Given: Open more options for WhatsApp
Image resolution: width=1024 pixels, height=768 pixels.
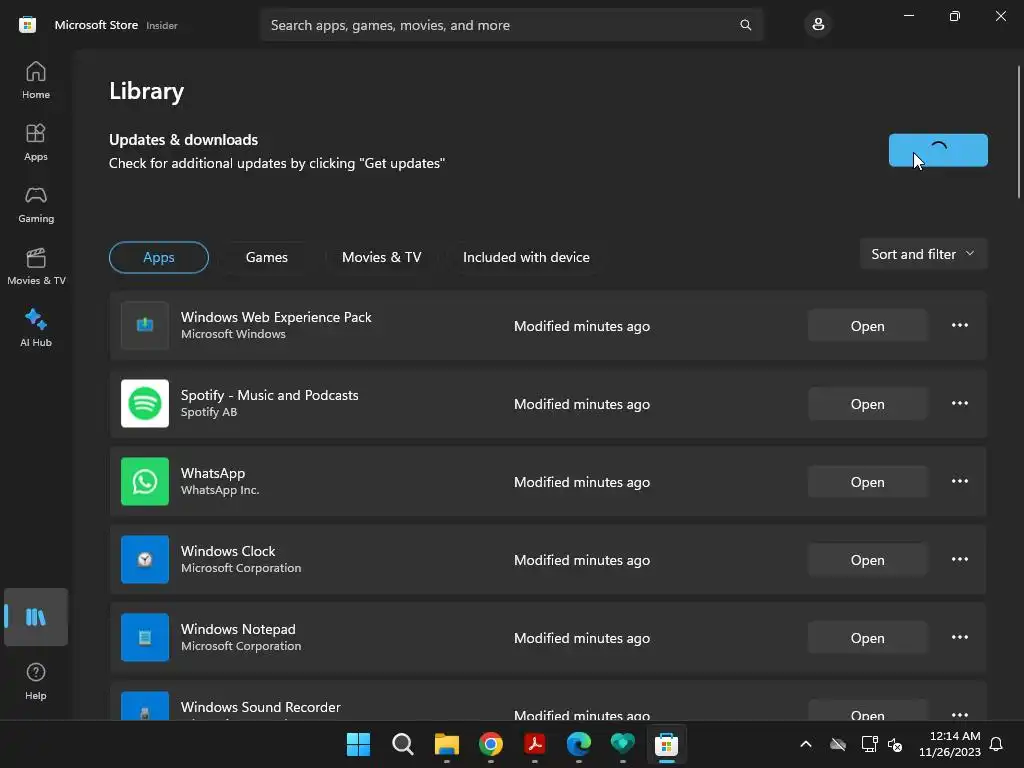Looking at the screenshot, I should click(959, 481).
